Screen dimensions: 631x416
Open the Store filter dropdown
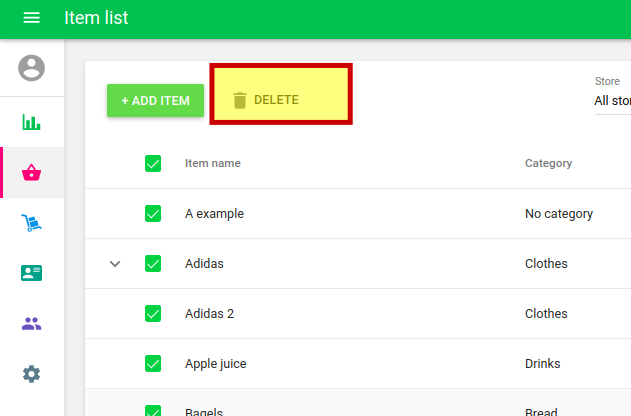click(611, 100)
